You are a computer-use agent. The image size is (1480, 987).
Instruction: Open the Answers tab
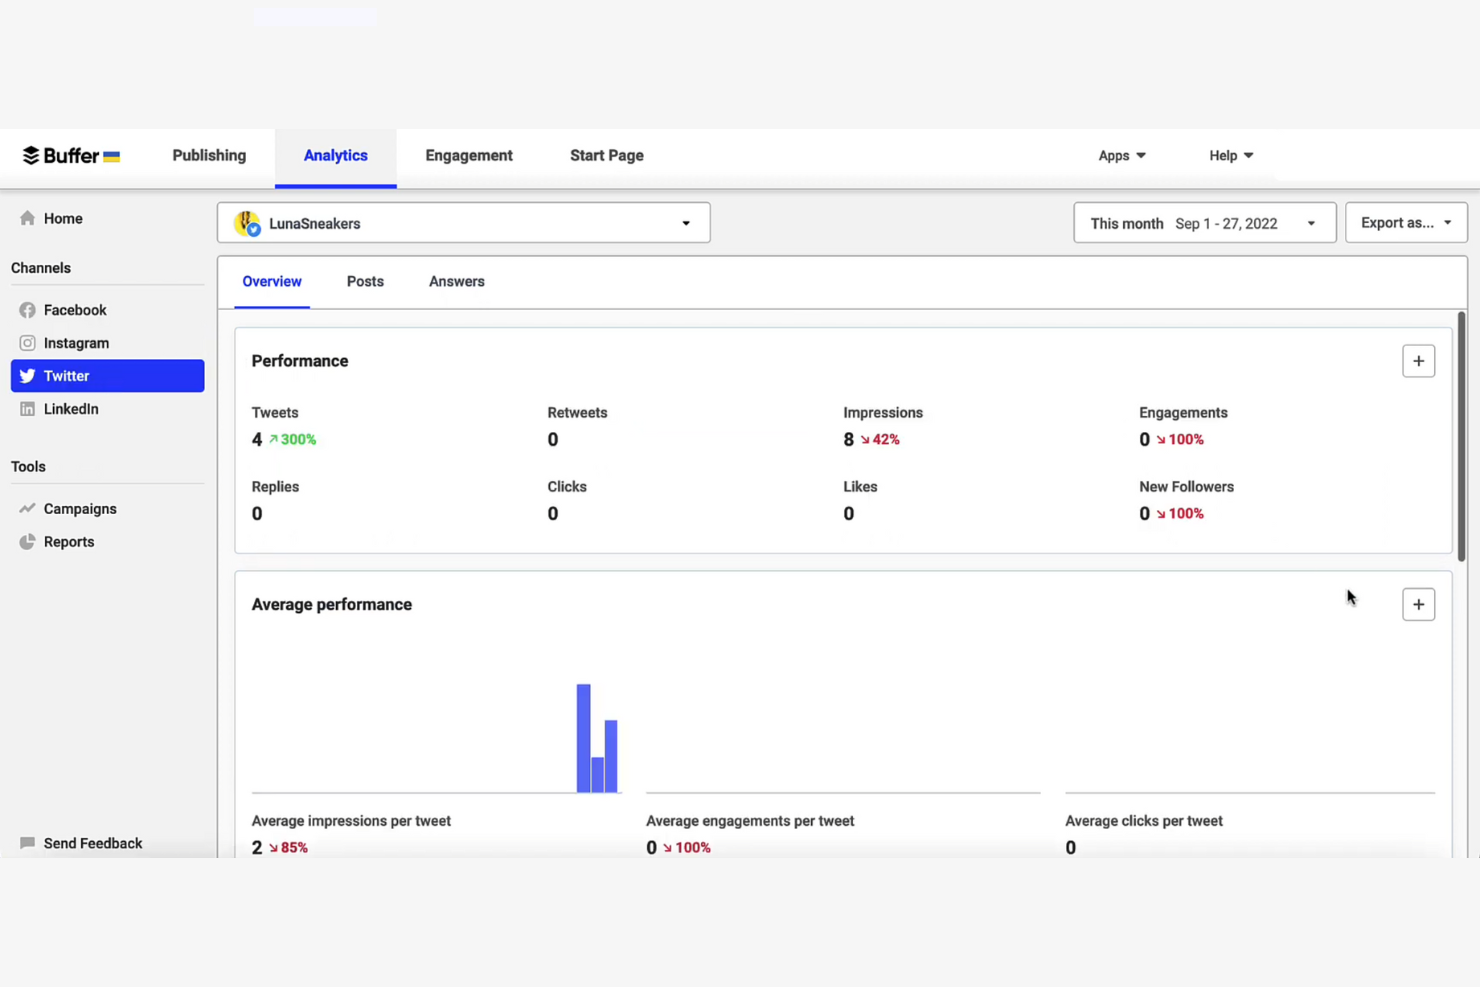(456, 281)
